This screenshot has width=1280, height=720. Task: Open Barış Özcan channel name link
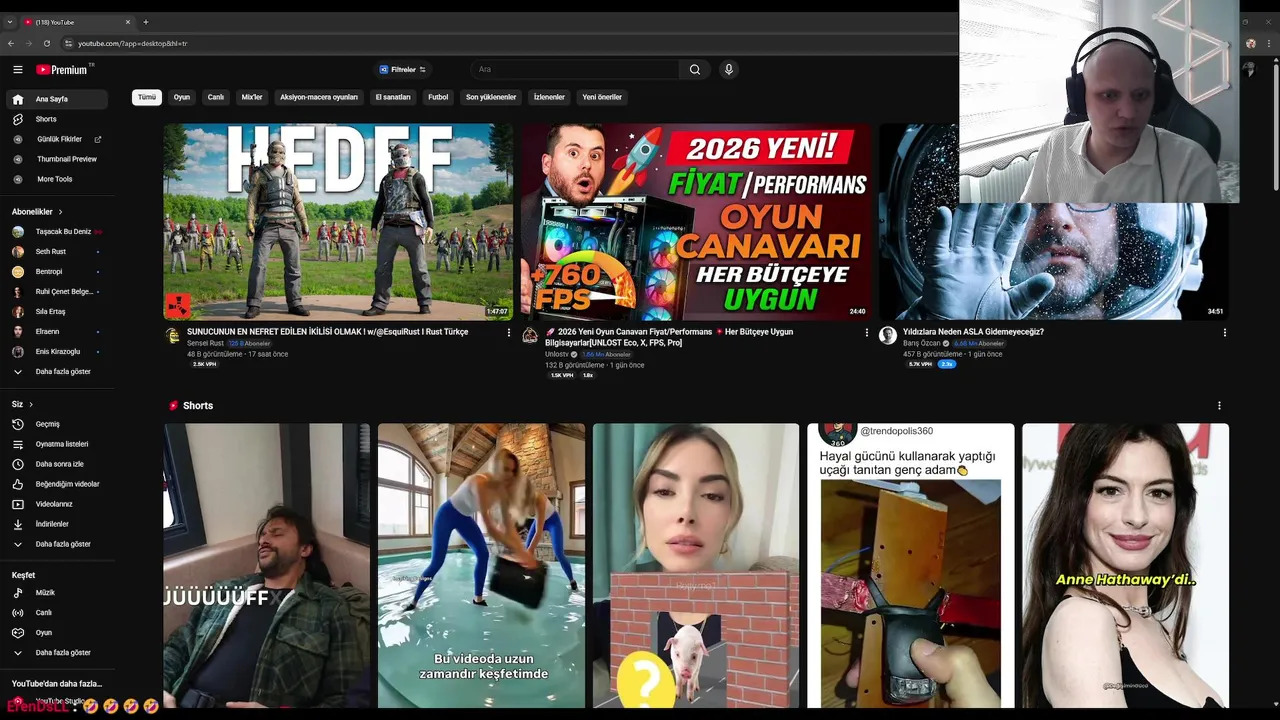point(921,343)
